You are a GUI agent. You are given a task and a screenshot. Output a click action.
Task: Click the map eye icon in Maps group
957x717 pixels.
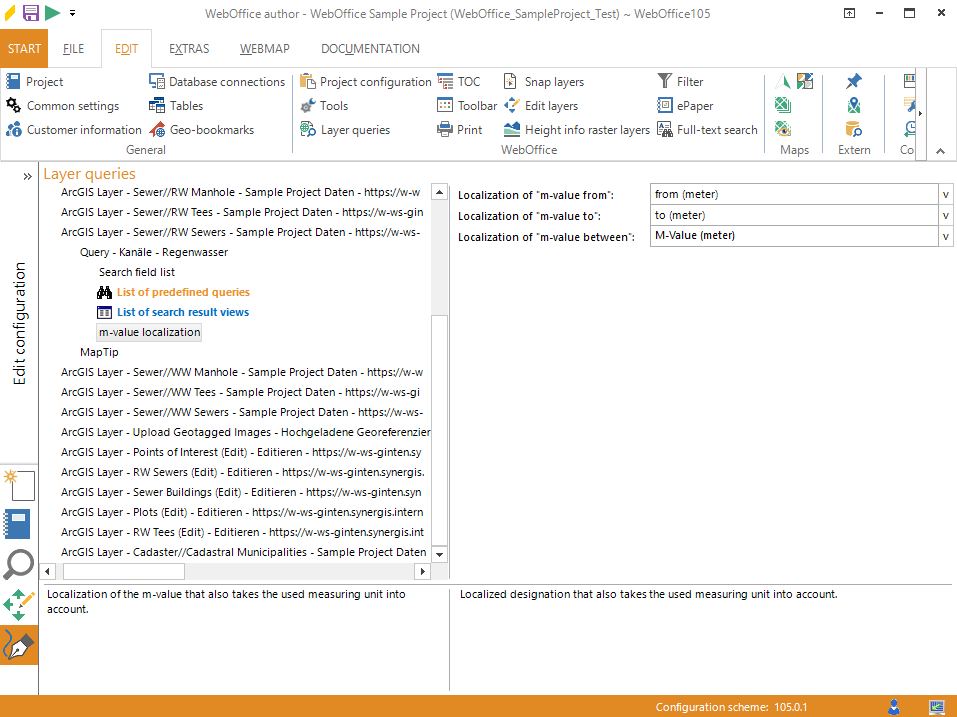[783, 129]
